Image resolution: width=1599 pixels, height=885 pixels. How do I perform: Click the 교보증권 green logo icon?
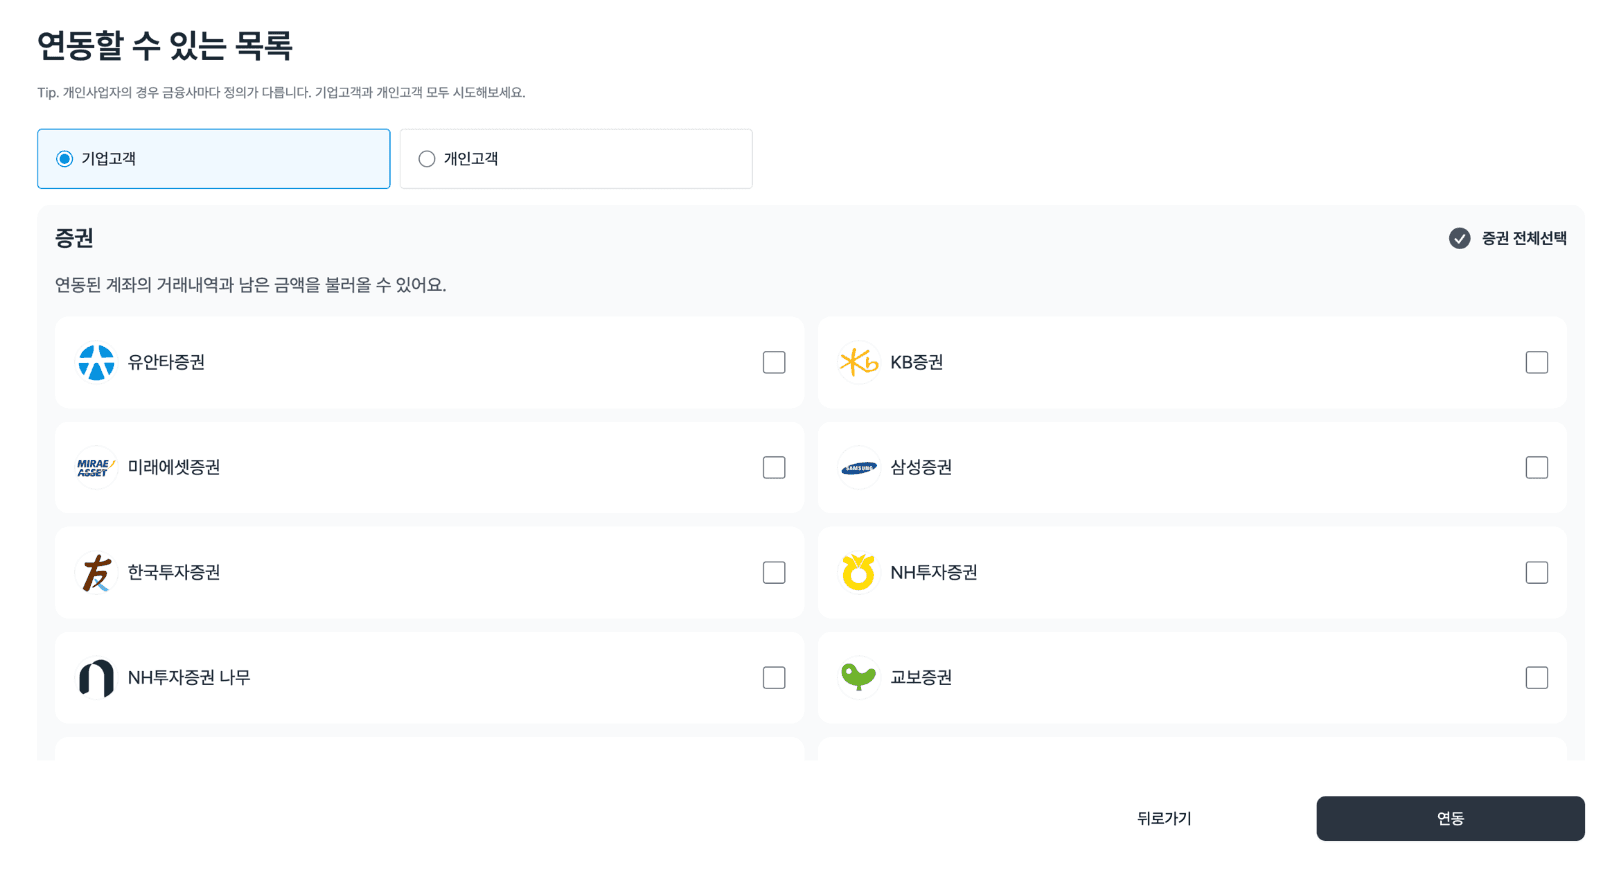(858, 677)
